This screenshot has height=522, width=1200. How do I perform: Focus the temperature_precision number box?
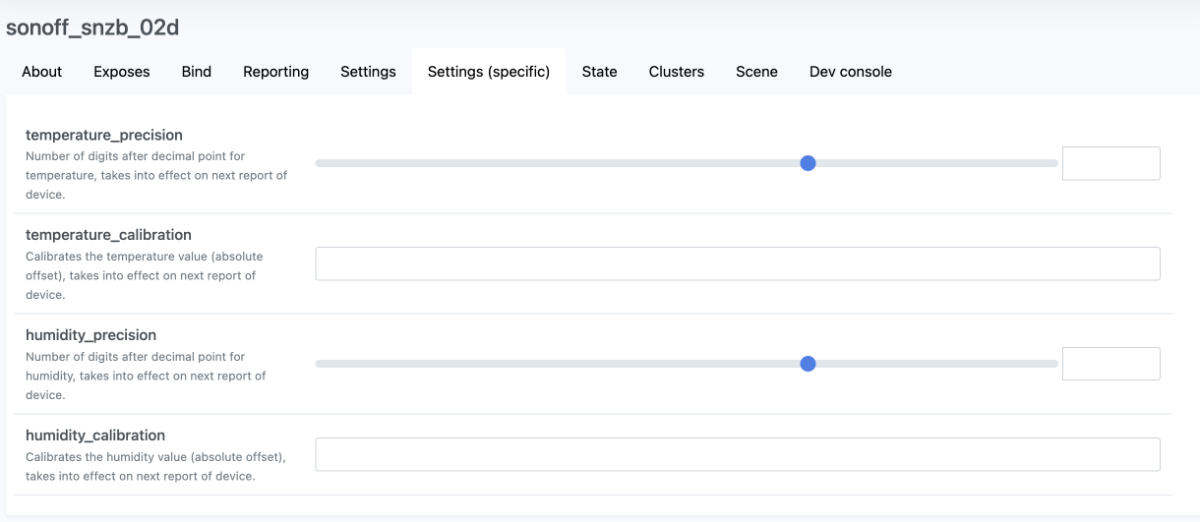[1111, 163]
